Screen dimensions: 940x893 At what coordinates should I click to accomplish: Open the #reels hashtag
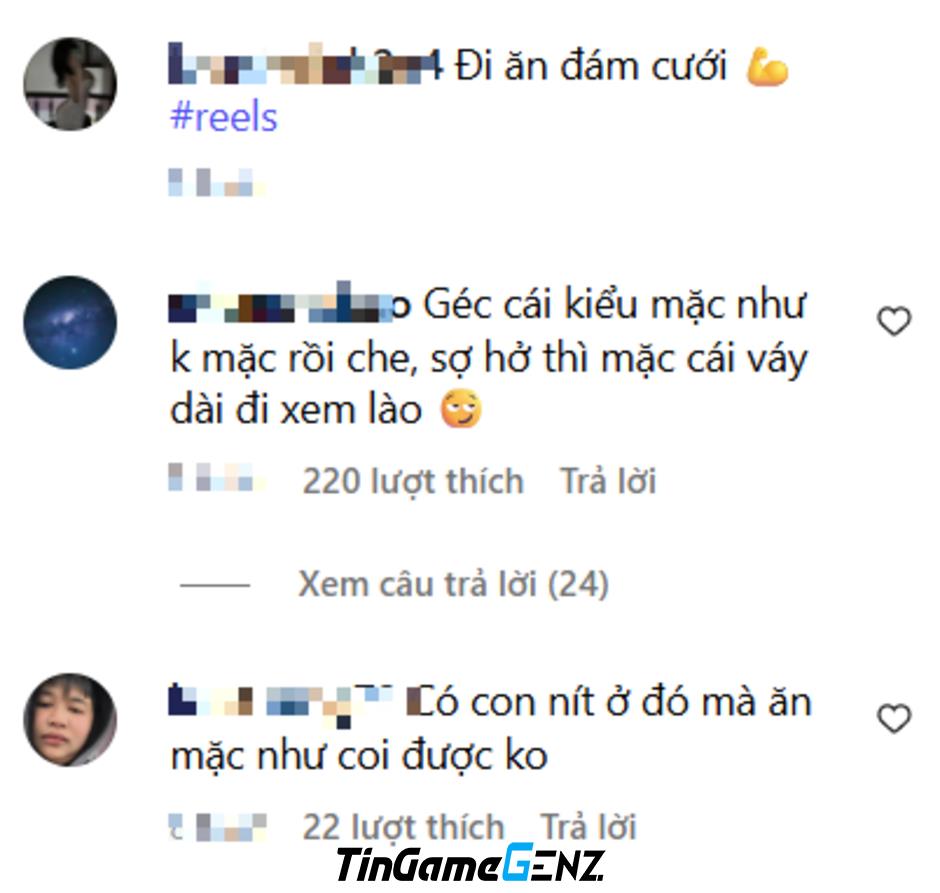tap(224, 116)
